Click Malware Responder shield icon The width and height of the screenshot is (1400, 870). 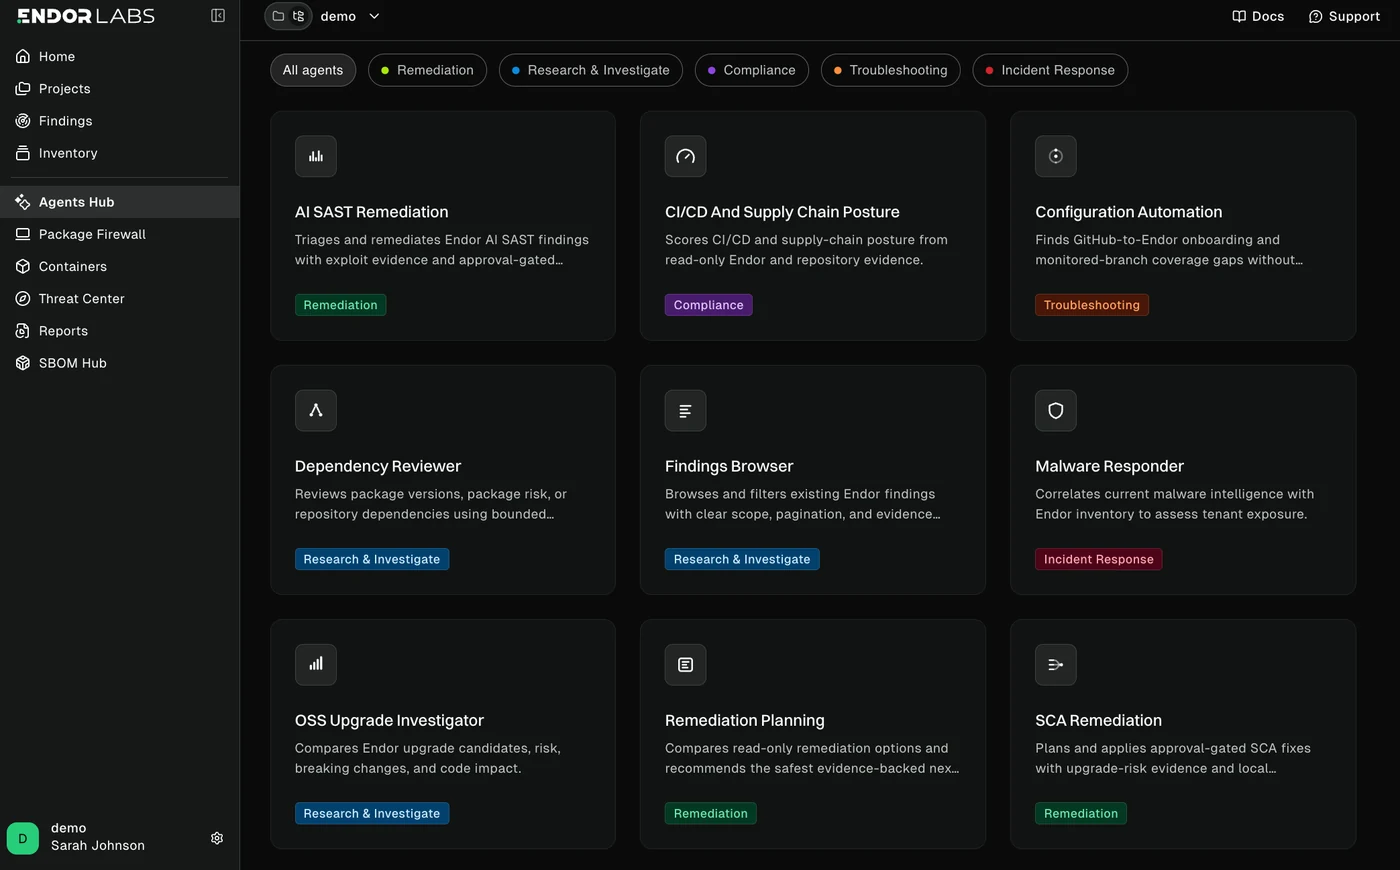pos(1056,410)
